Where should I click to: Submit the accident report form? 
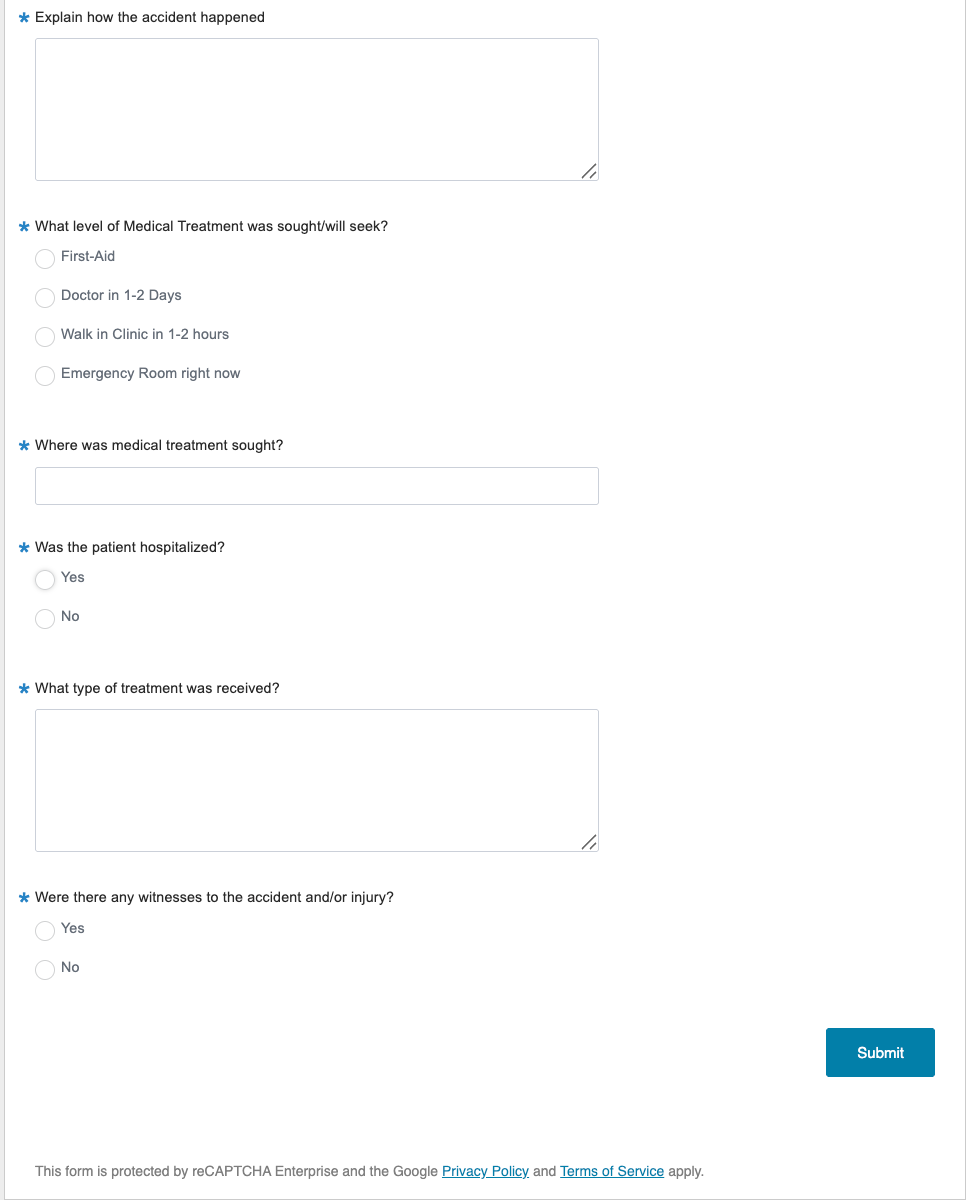tap(880, 1053)
